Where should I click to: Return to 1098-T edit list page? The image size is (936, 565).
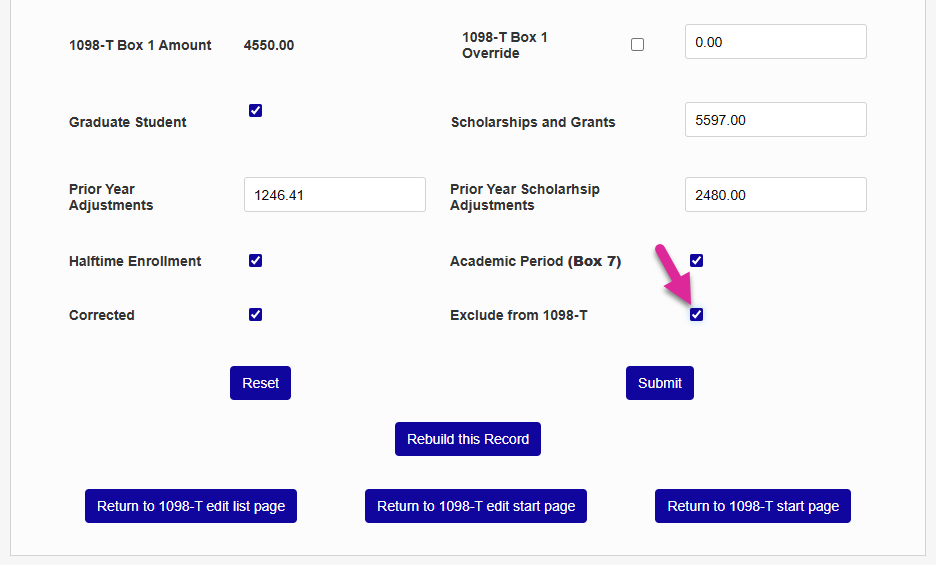click(191, 506)
